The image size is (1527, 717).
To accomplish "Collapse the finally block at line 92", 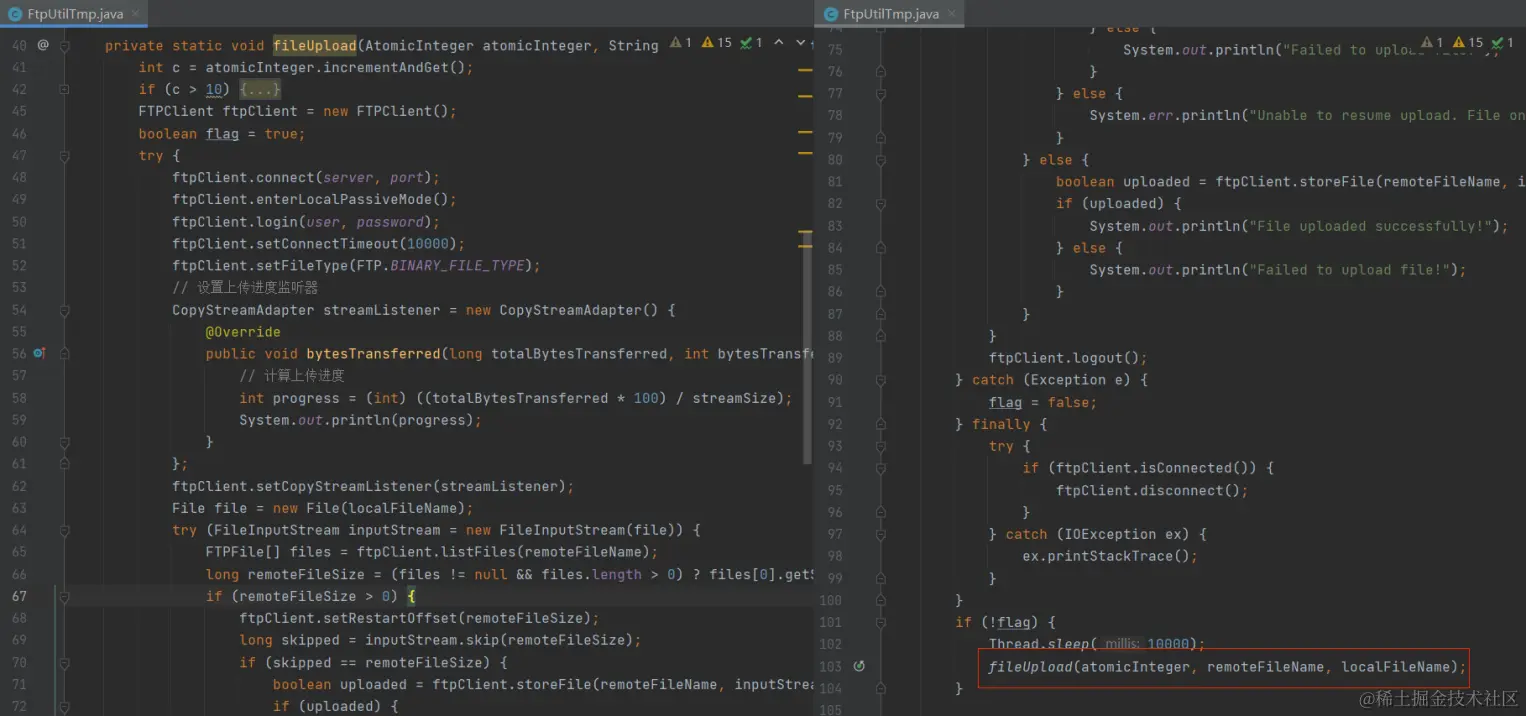I will pyautogui.click(x=881, y=424).
